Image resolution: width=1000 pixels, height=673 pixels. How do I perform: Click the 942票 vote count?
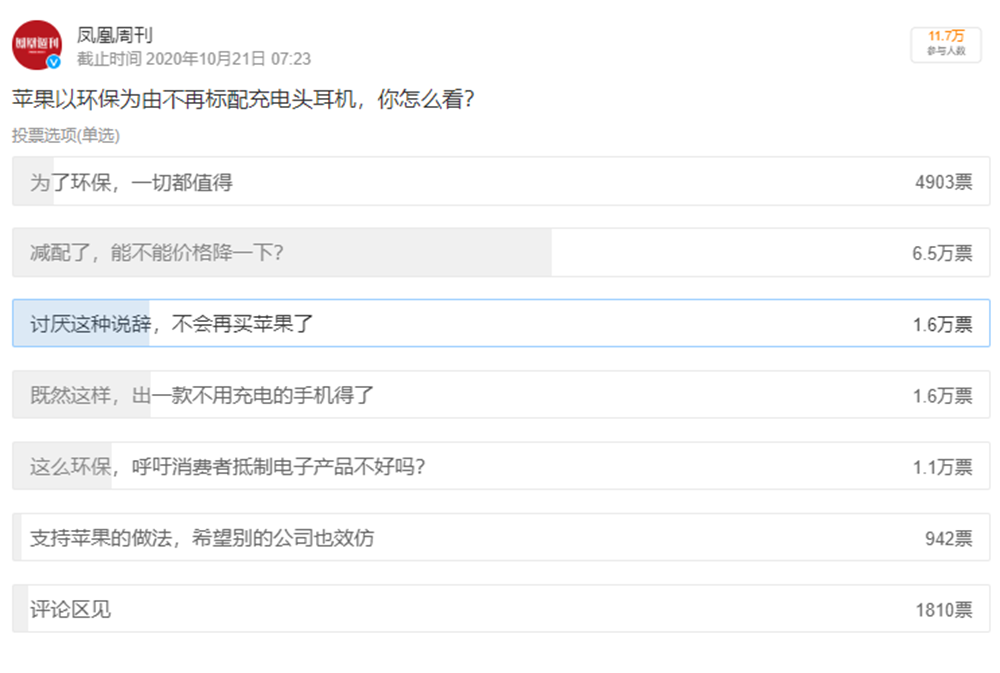pyautogui.click(x=947, y=538)
